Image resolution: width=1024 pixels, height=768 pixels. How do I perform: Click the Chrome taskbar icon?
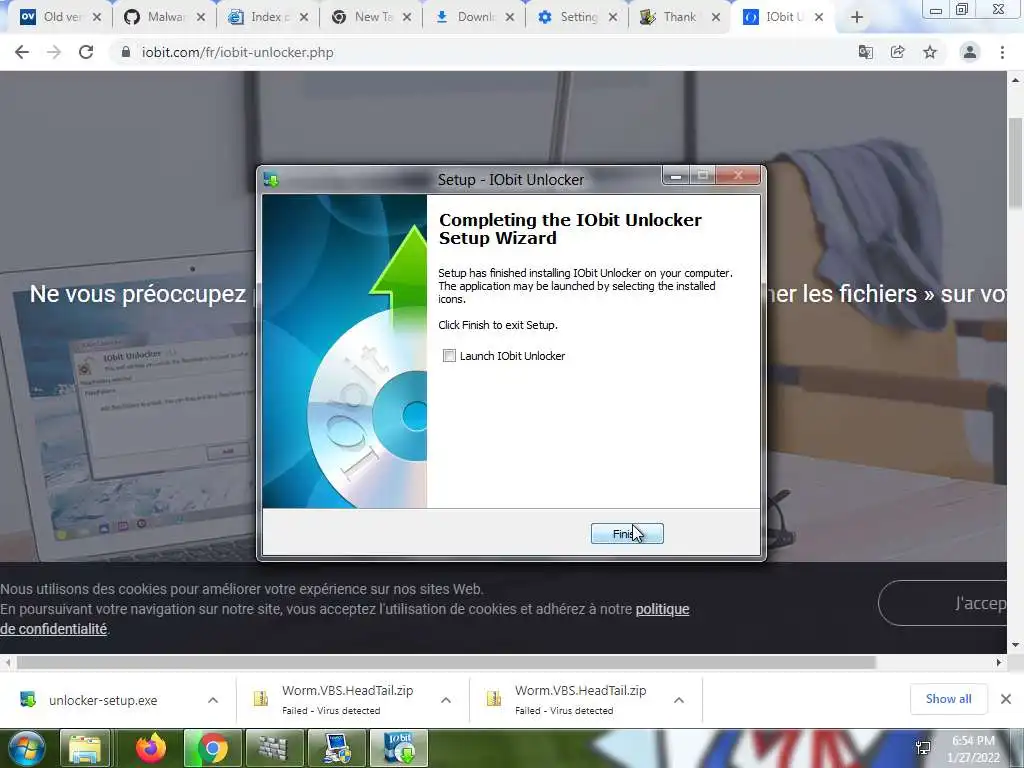(212, 748)
